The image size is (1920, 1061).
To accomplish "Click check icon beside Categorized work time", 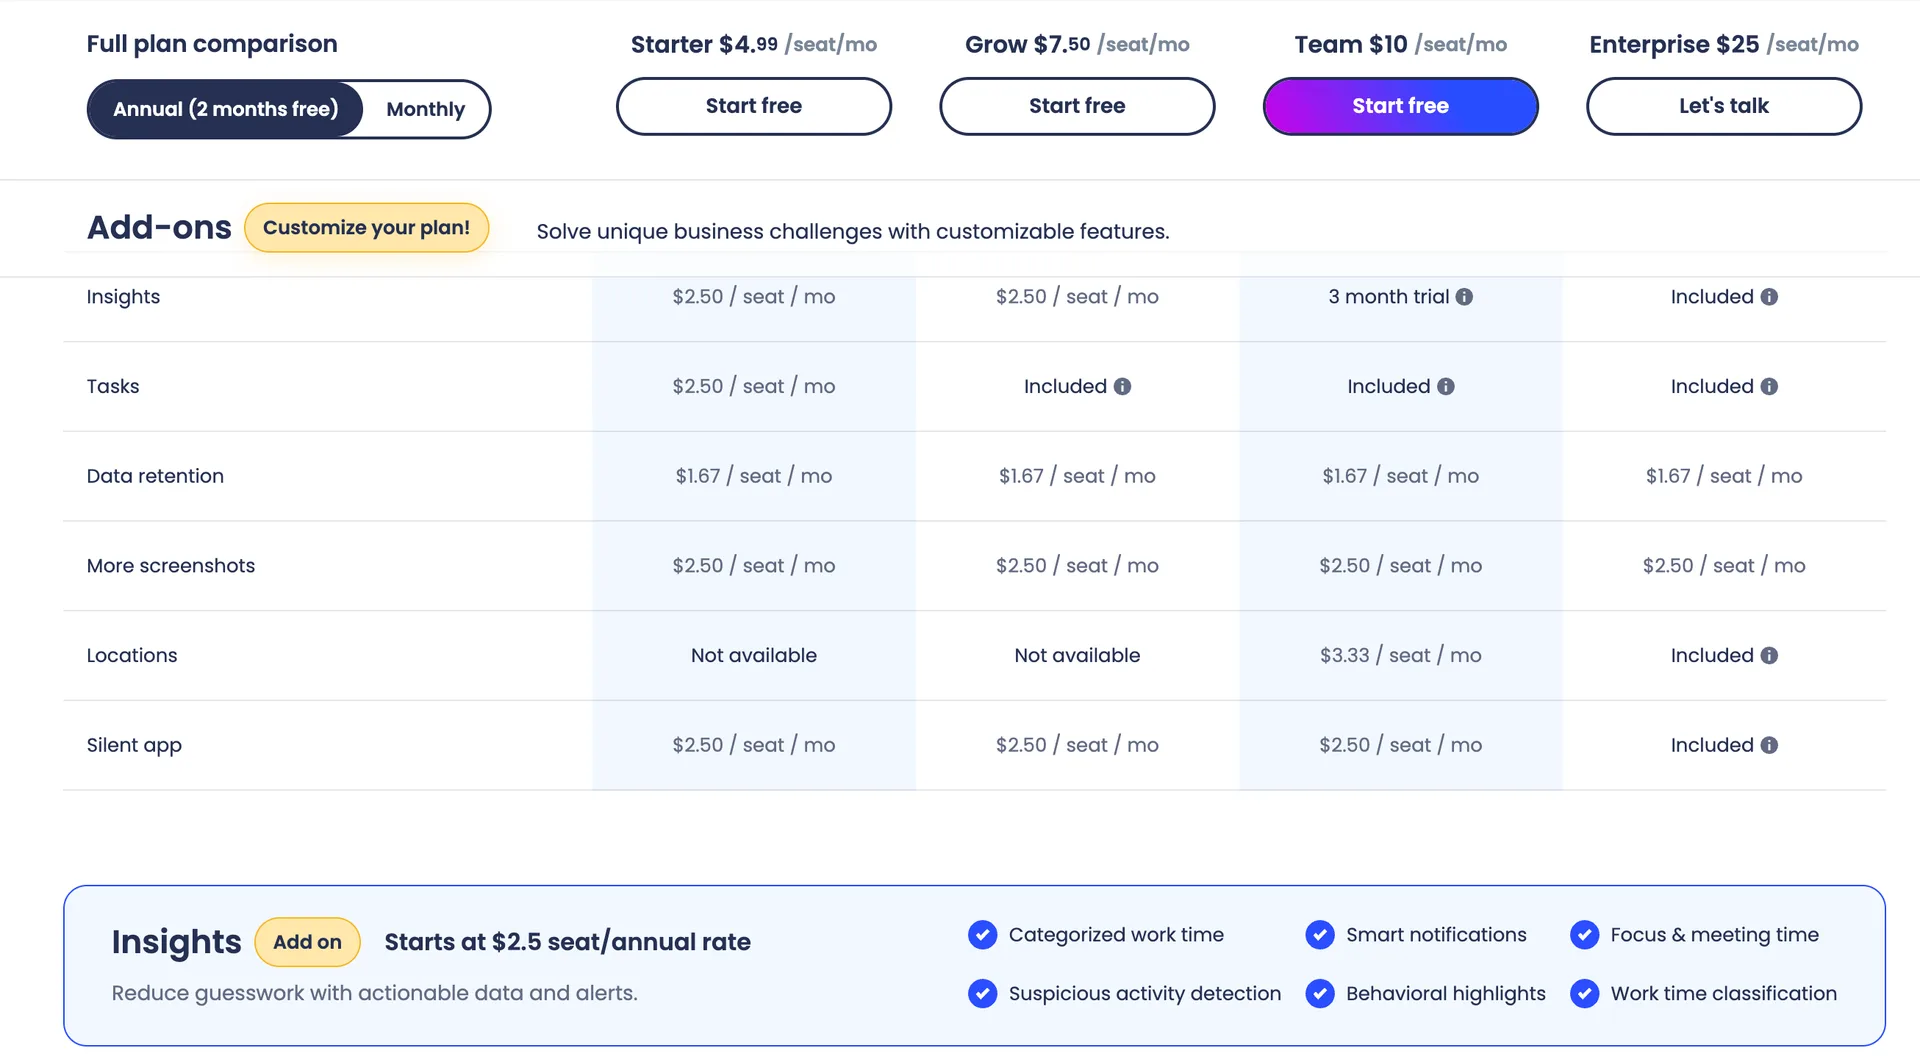I will point(983,935).
